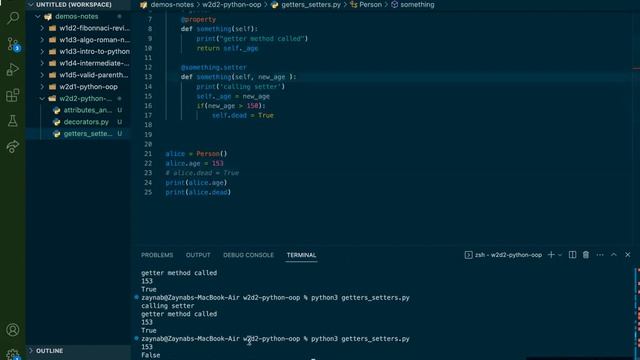Place cursor on print(alice.dead) line
Screen dimensions: 640x360
(x=198, y=192)
